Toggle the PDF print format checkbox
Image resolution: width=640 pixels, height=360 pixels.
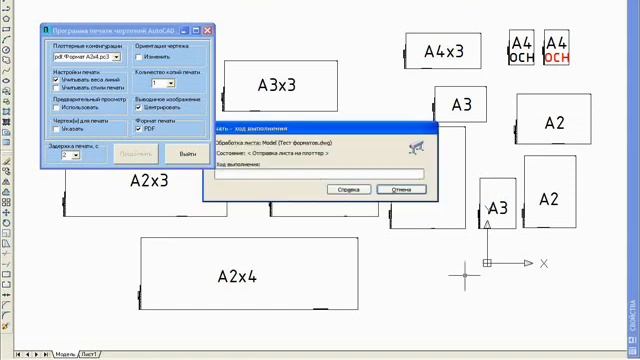[139, 129]
